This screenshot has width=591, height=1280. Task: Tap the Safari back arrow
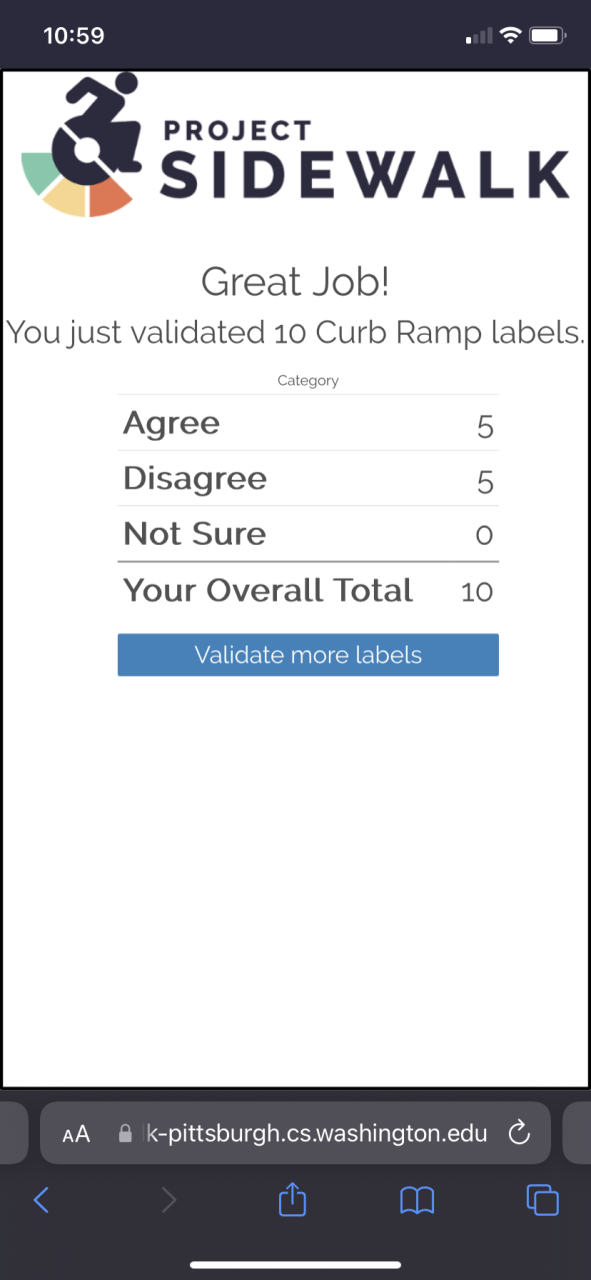[x=41, y=1200]
